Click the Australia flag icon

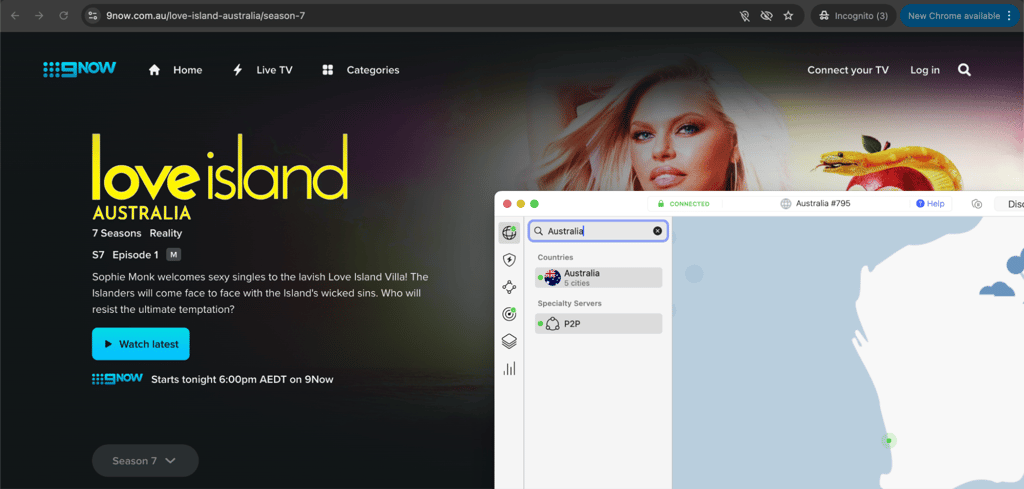click(552, 277)
